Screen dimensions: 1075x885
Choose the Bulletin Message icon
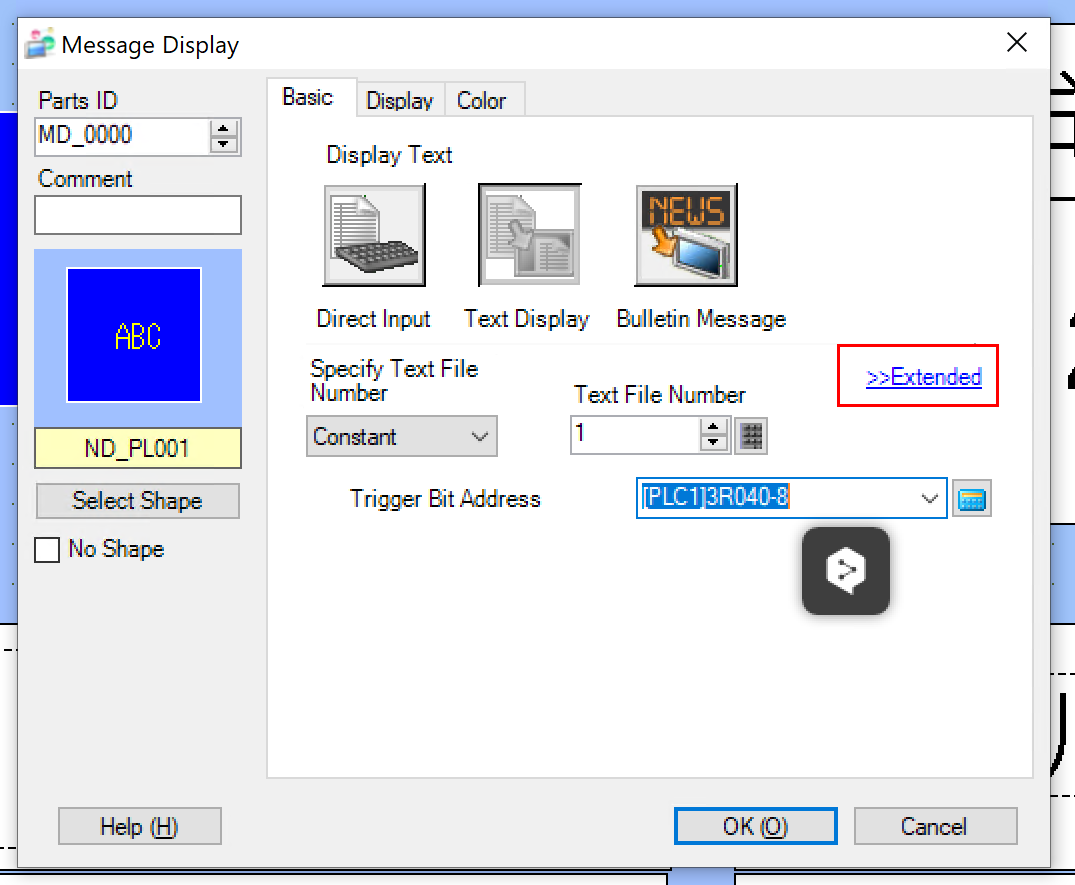[686, 236]
